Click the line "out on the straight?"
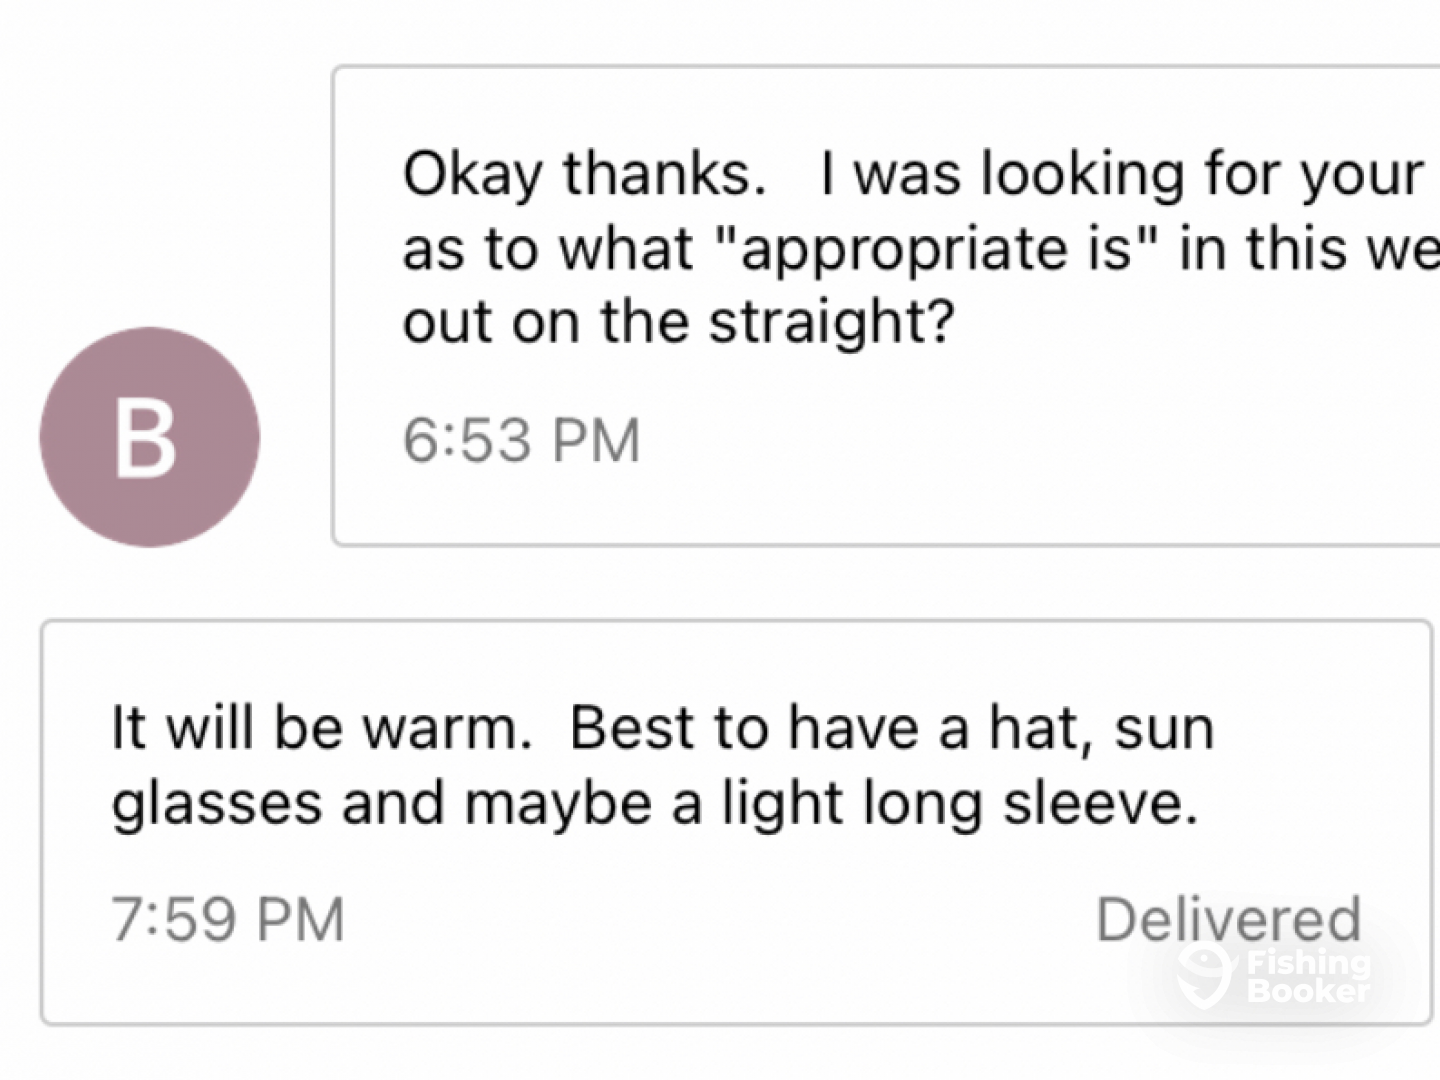Screen dimensions: 1440x1080 [679, 322]
